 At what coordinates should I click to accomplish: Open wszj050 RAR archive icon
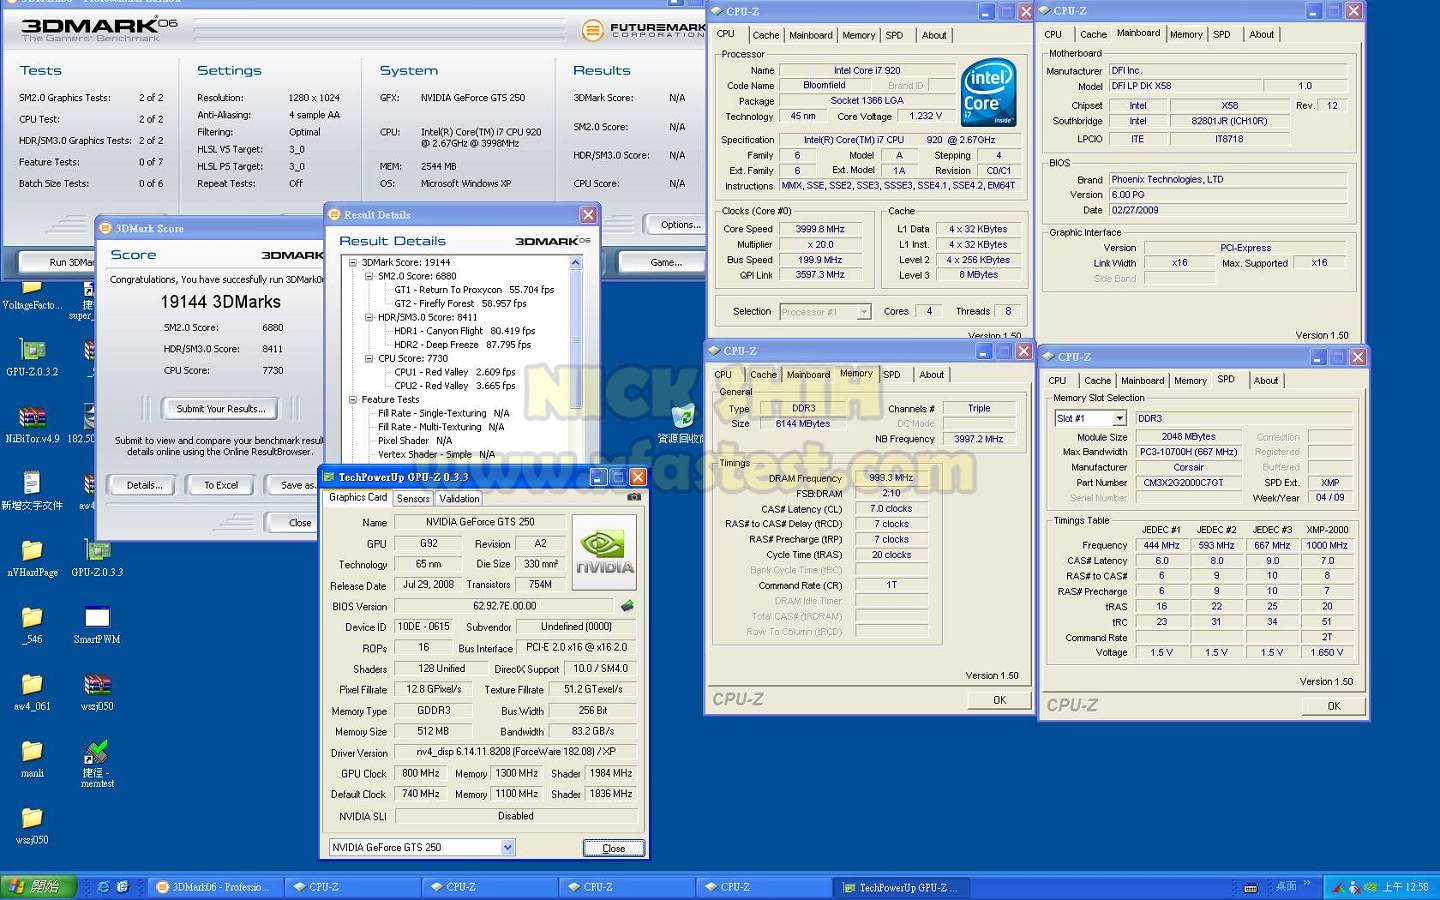[97, 685]
